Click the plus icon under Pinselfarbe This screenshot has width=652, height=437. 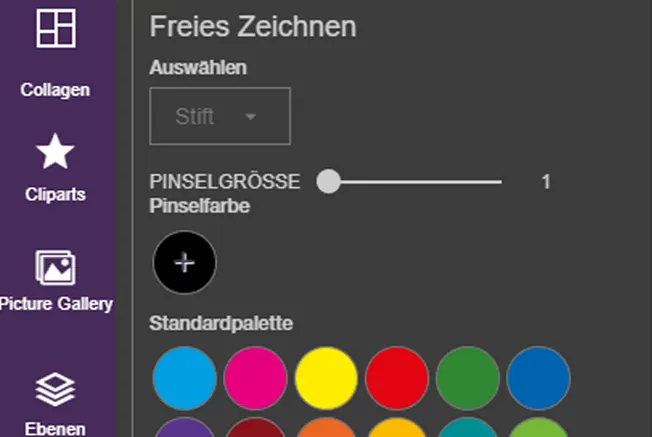click(184, 262)
